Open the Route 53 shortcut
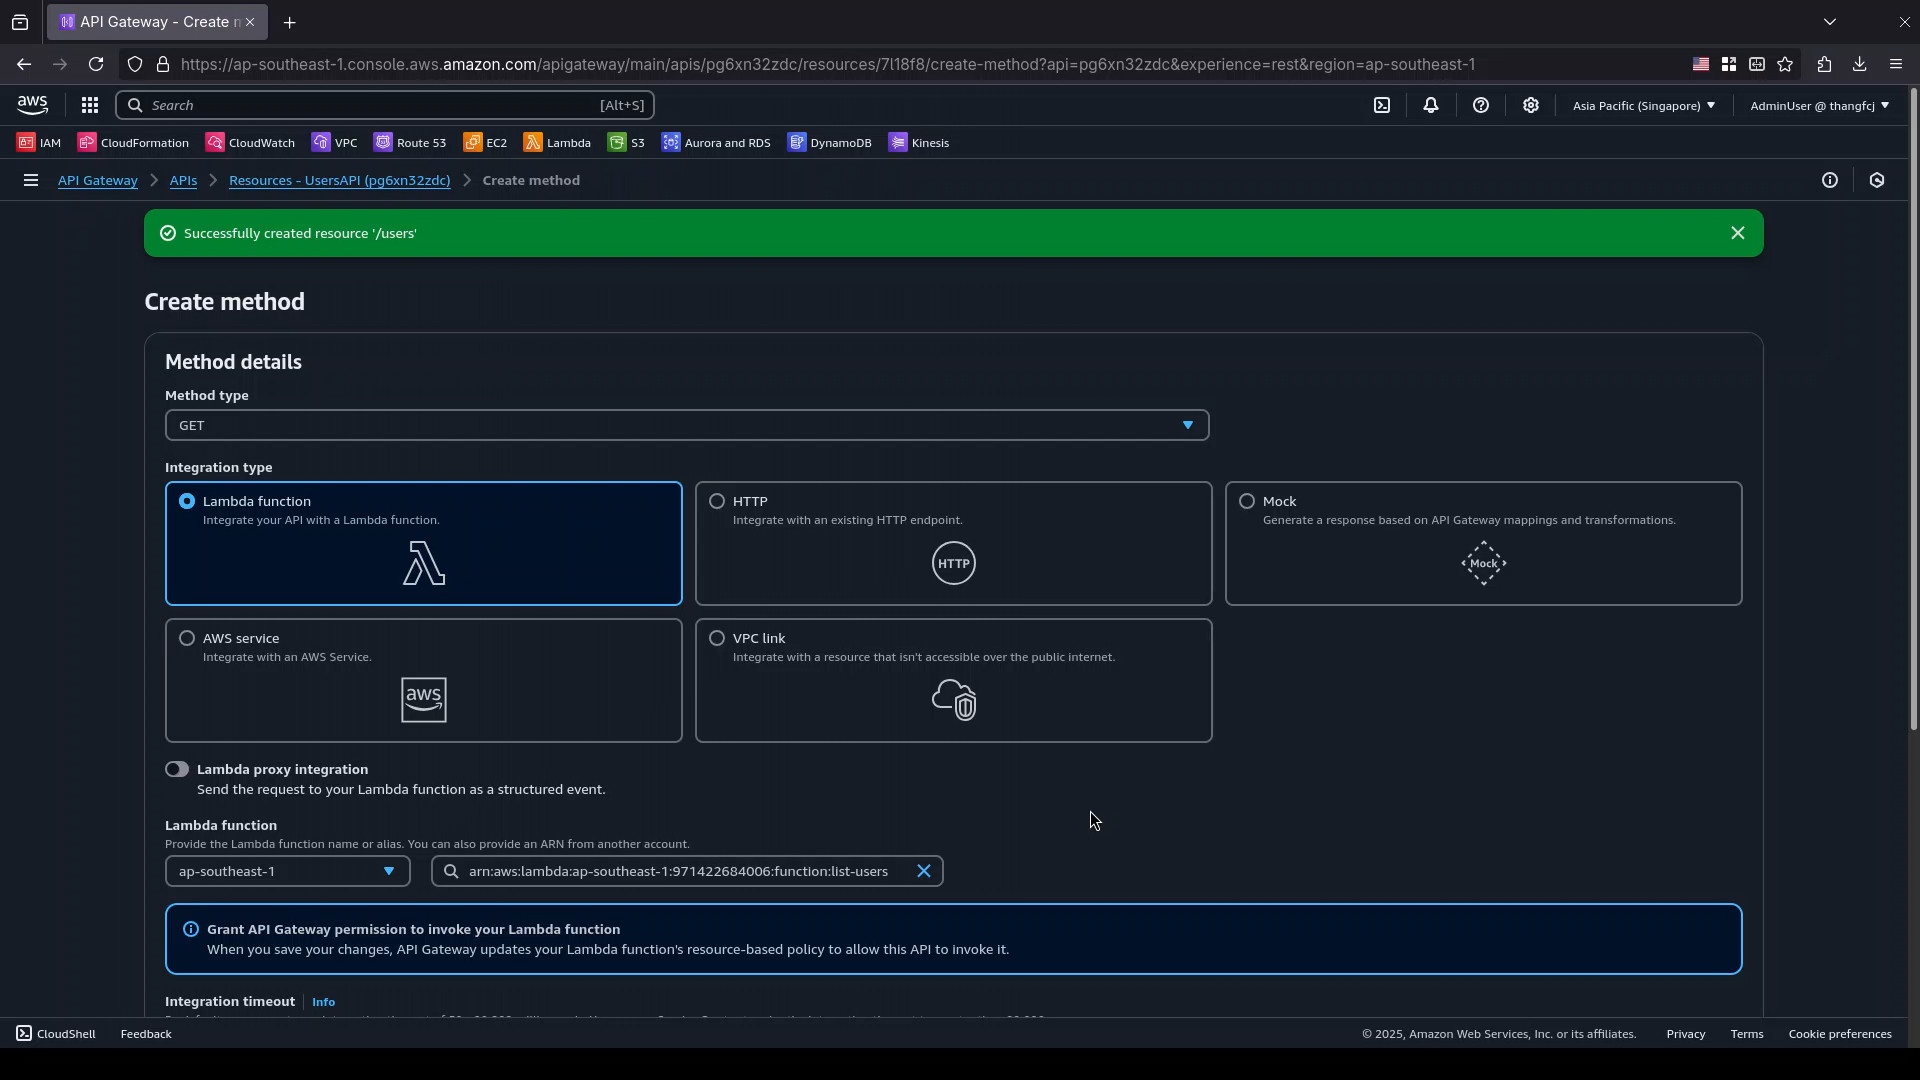1920x1080 pixels. click(x=410, y=143)
